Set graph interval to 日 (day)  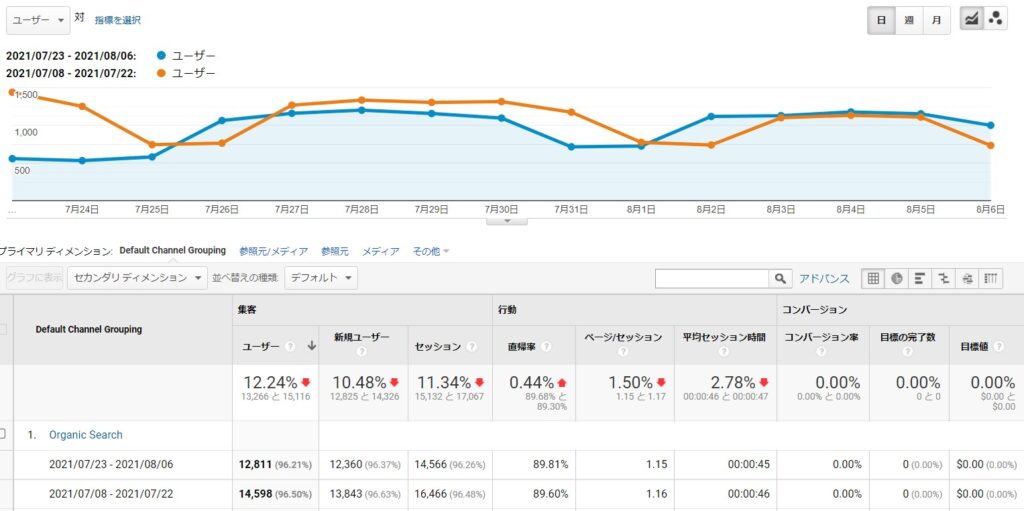881,20
